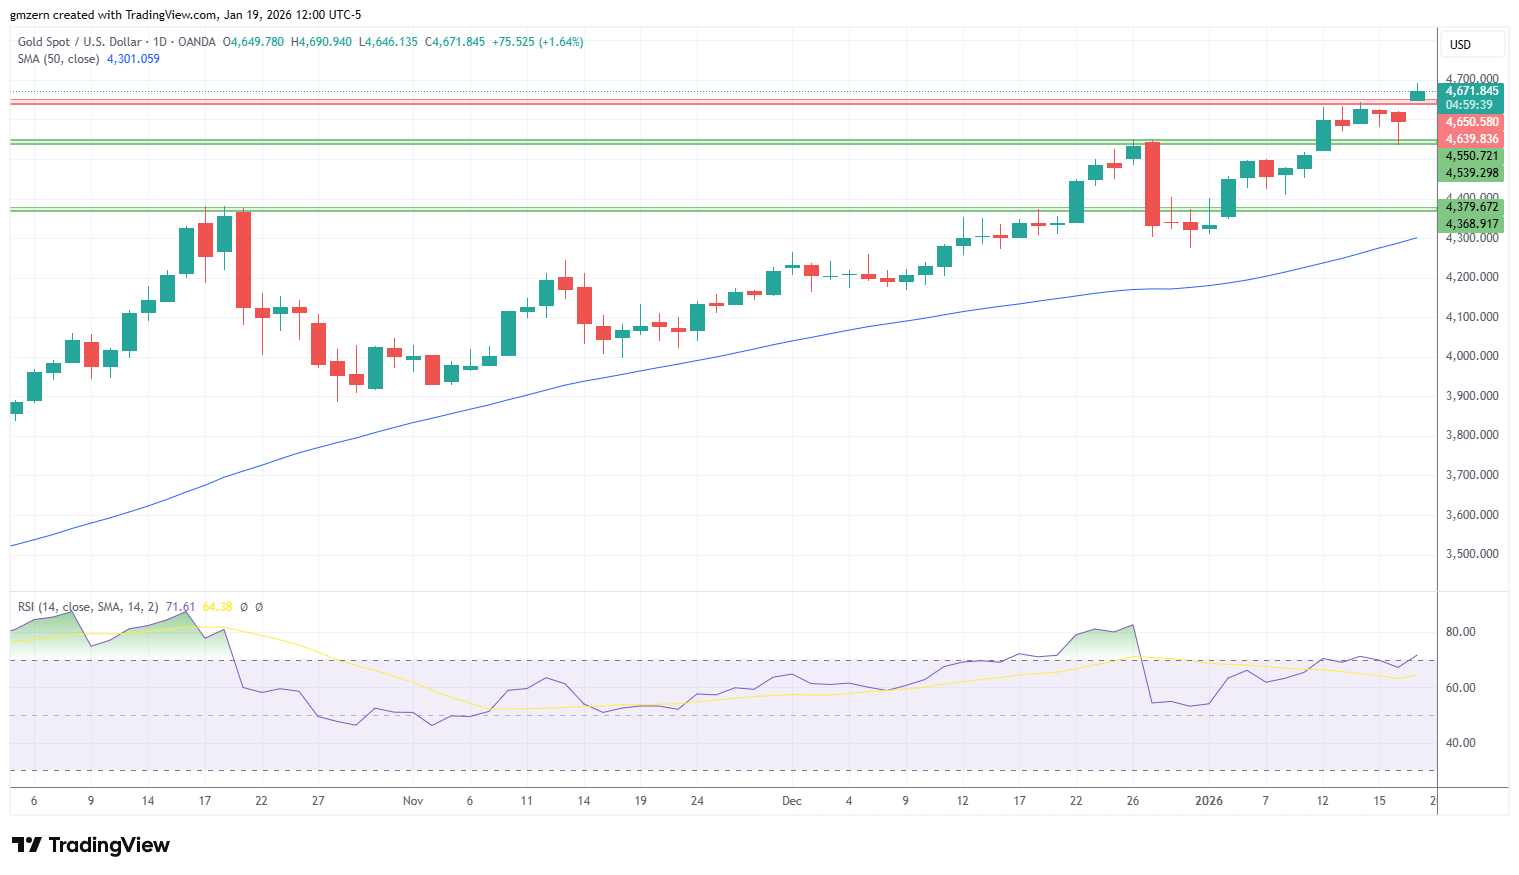Click the current price label 4,671.845 on the axis
1519x875 pixels.
coord(1471,91)
